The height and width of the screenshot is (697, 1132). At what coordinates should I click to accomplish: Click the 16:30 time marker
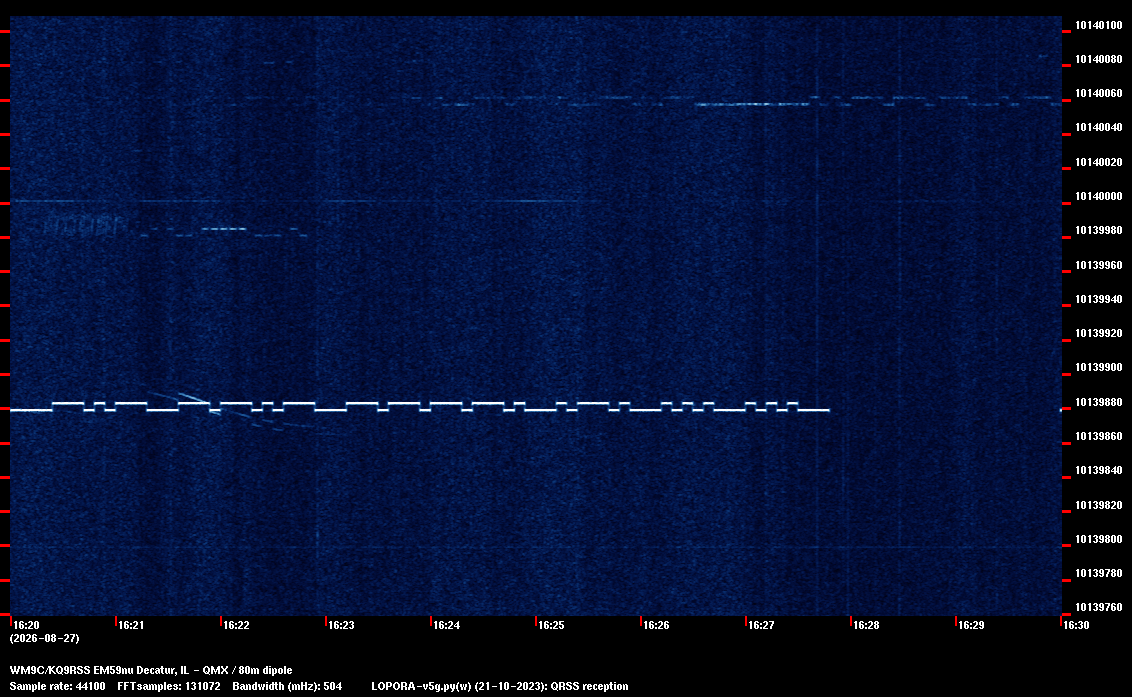tap(1076, 625)
